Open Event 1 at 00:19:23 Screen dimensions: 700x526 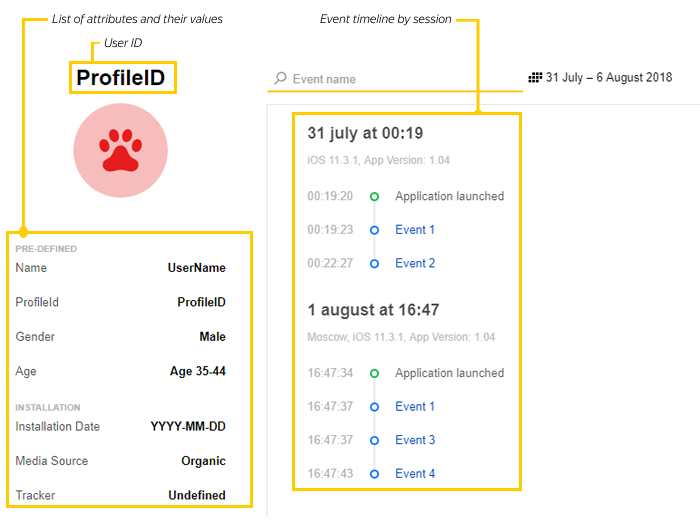pos(415,230)
